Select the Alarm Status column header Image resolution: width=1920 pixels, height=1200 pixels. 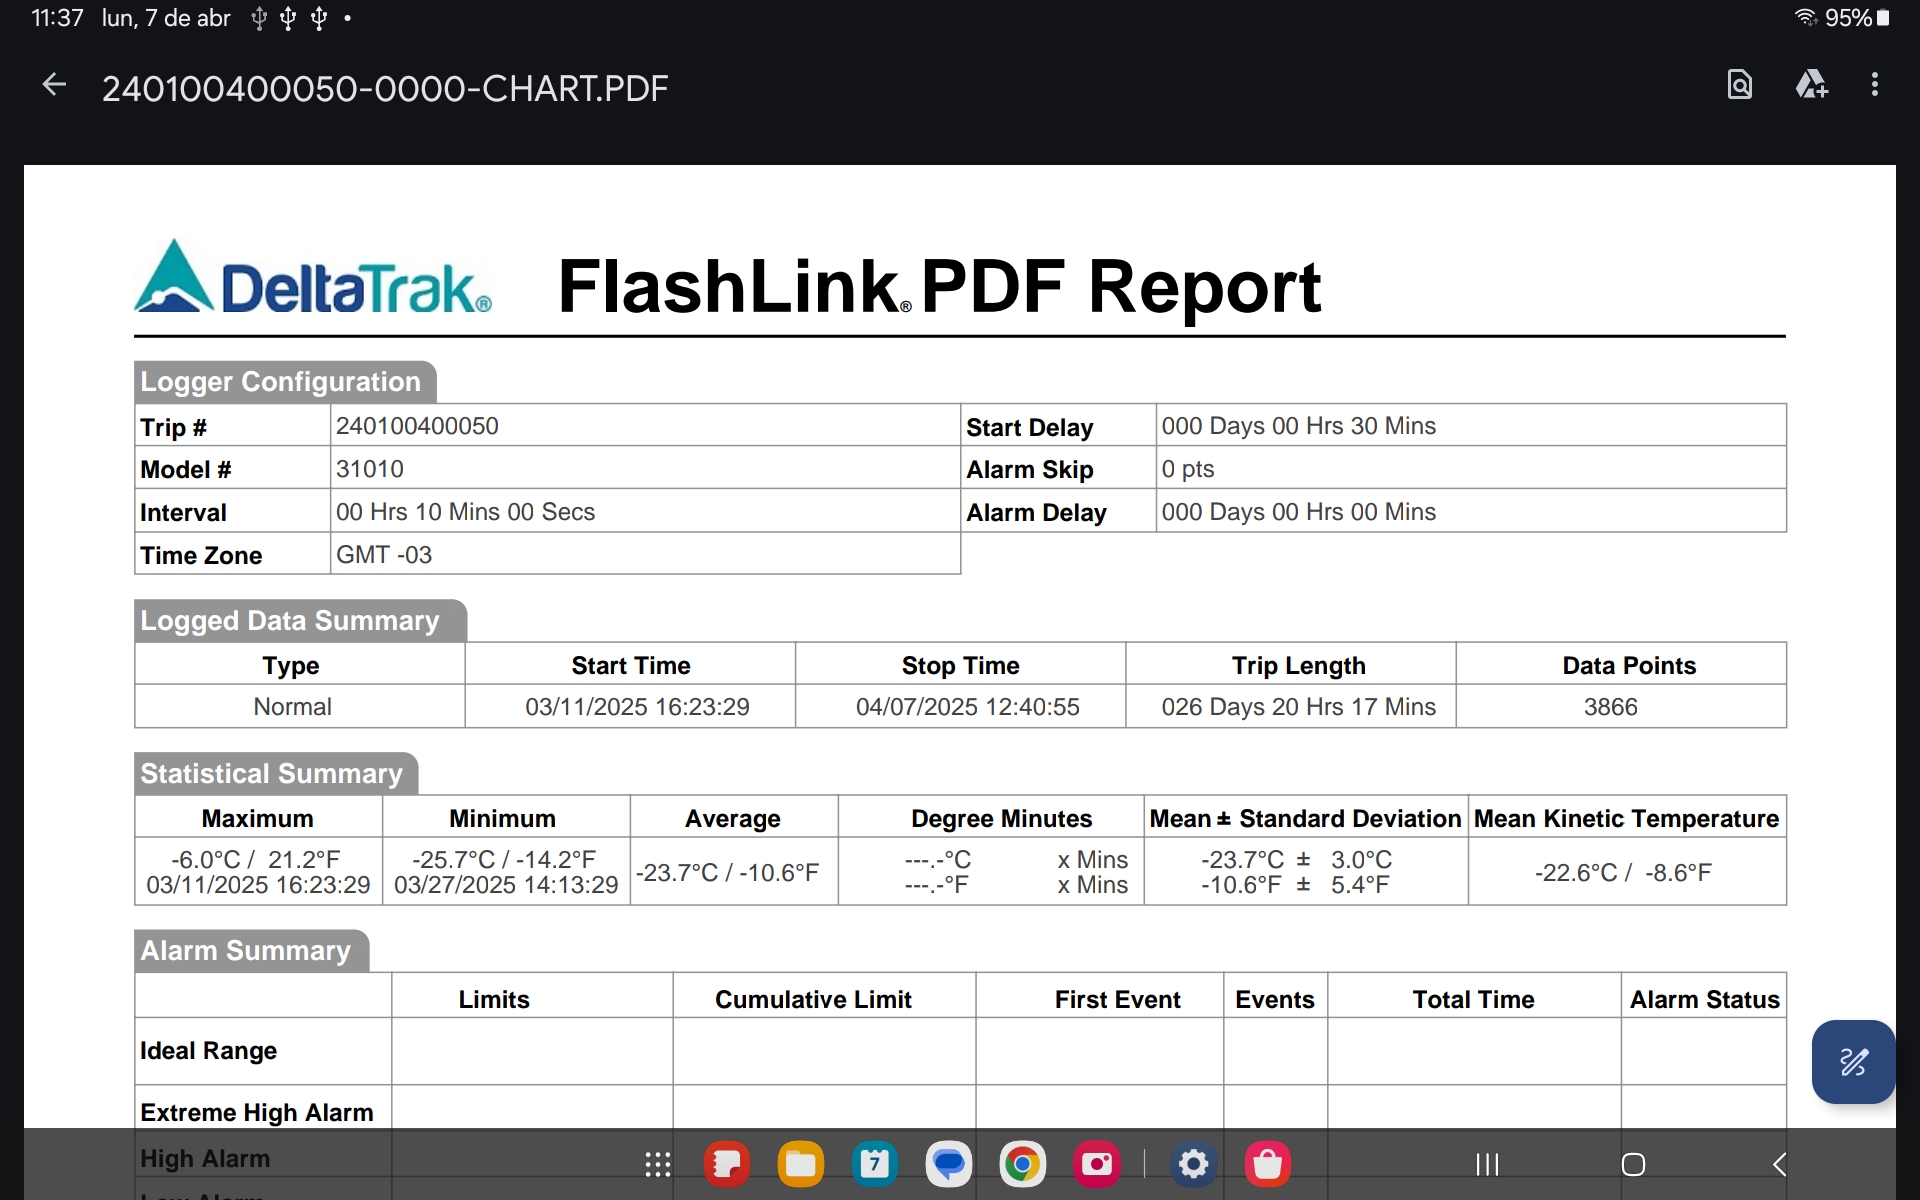coord(1704,1000)
